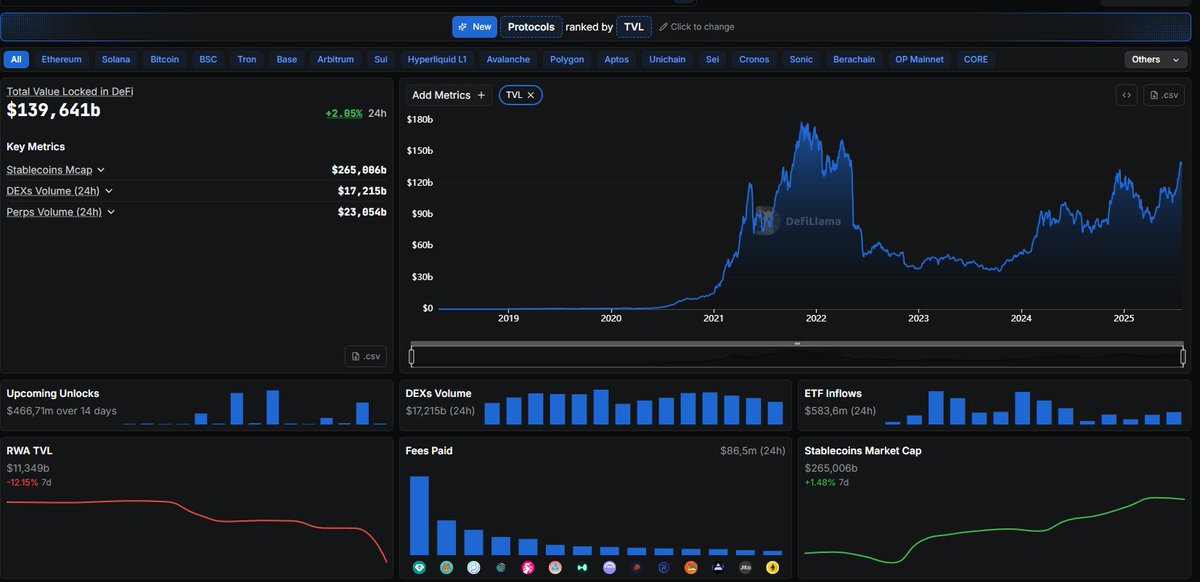Select the Berachain chain tab
1200x582 pixels.
pos(854,59)
